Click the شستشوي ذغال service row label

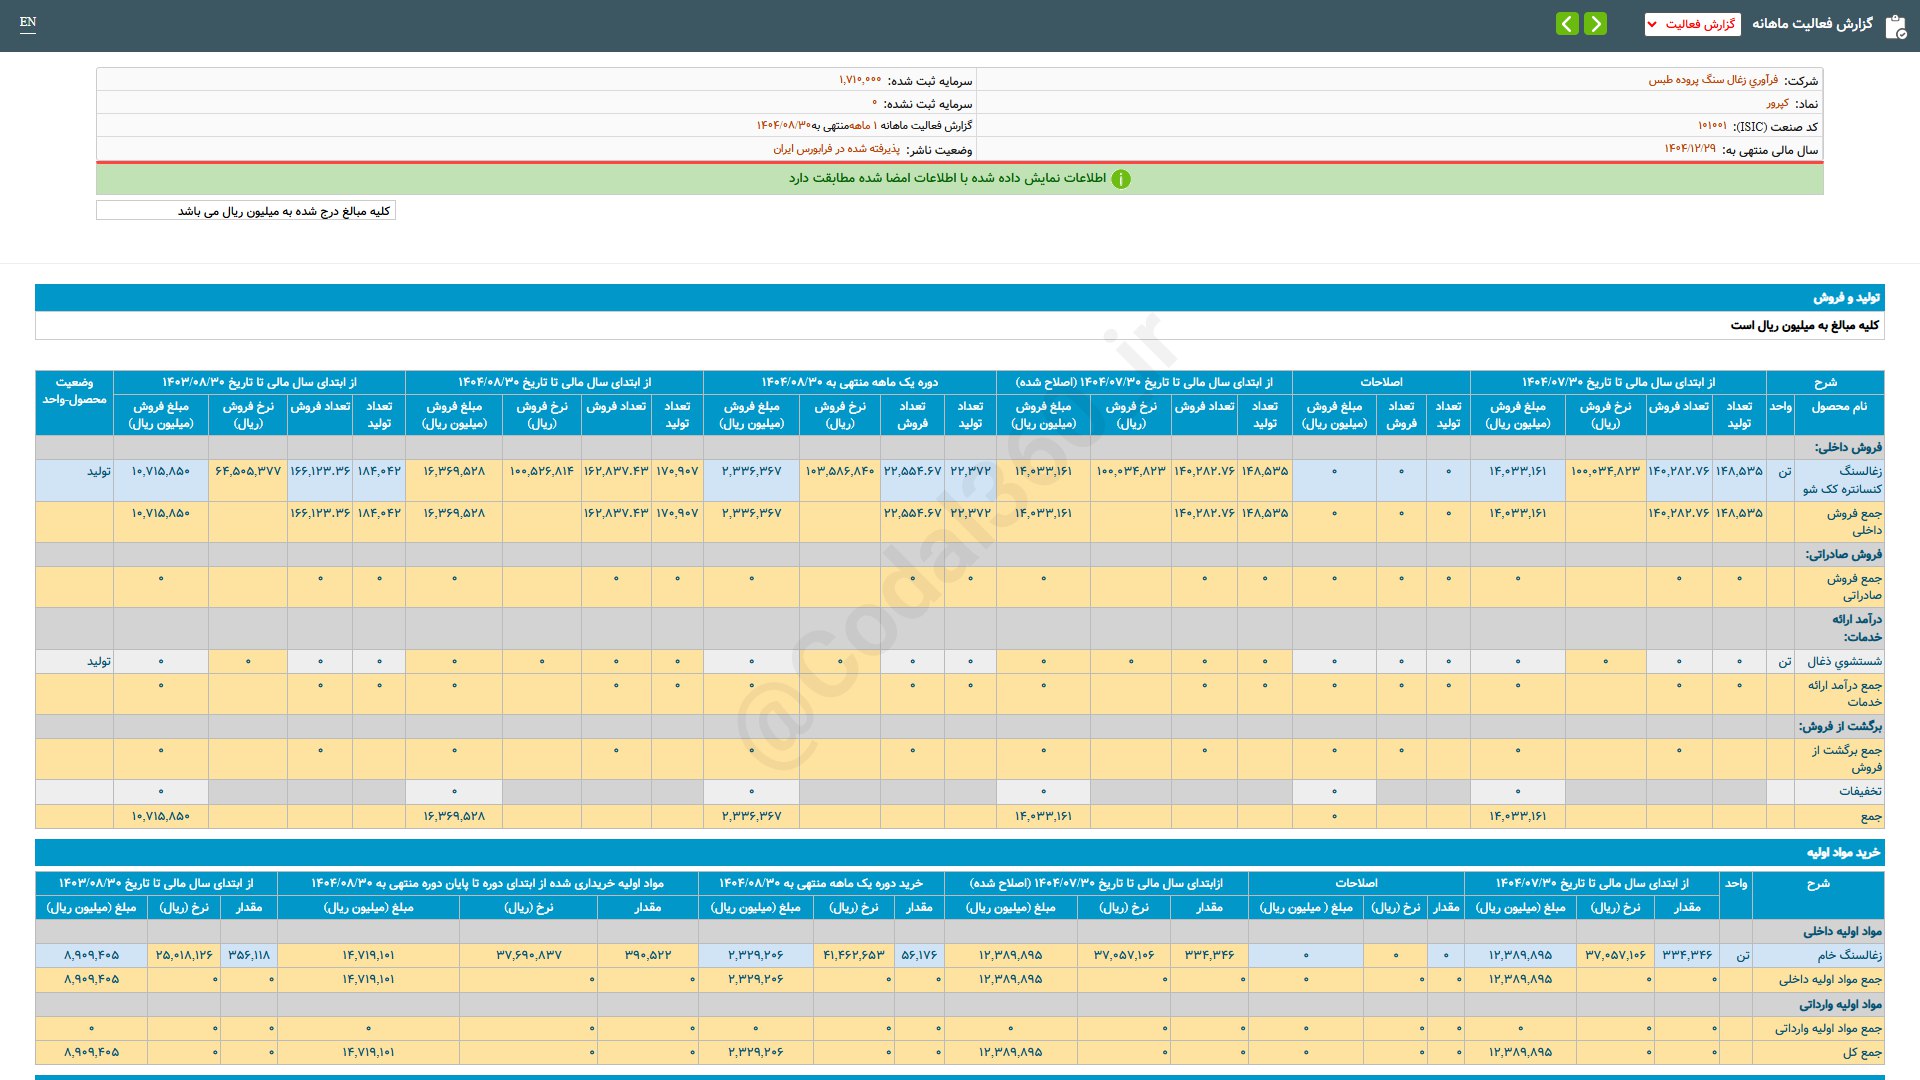click(1844, 661)
